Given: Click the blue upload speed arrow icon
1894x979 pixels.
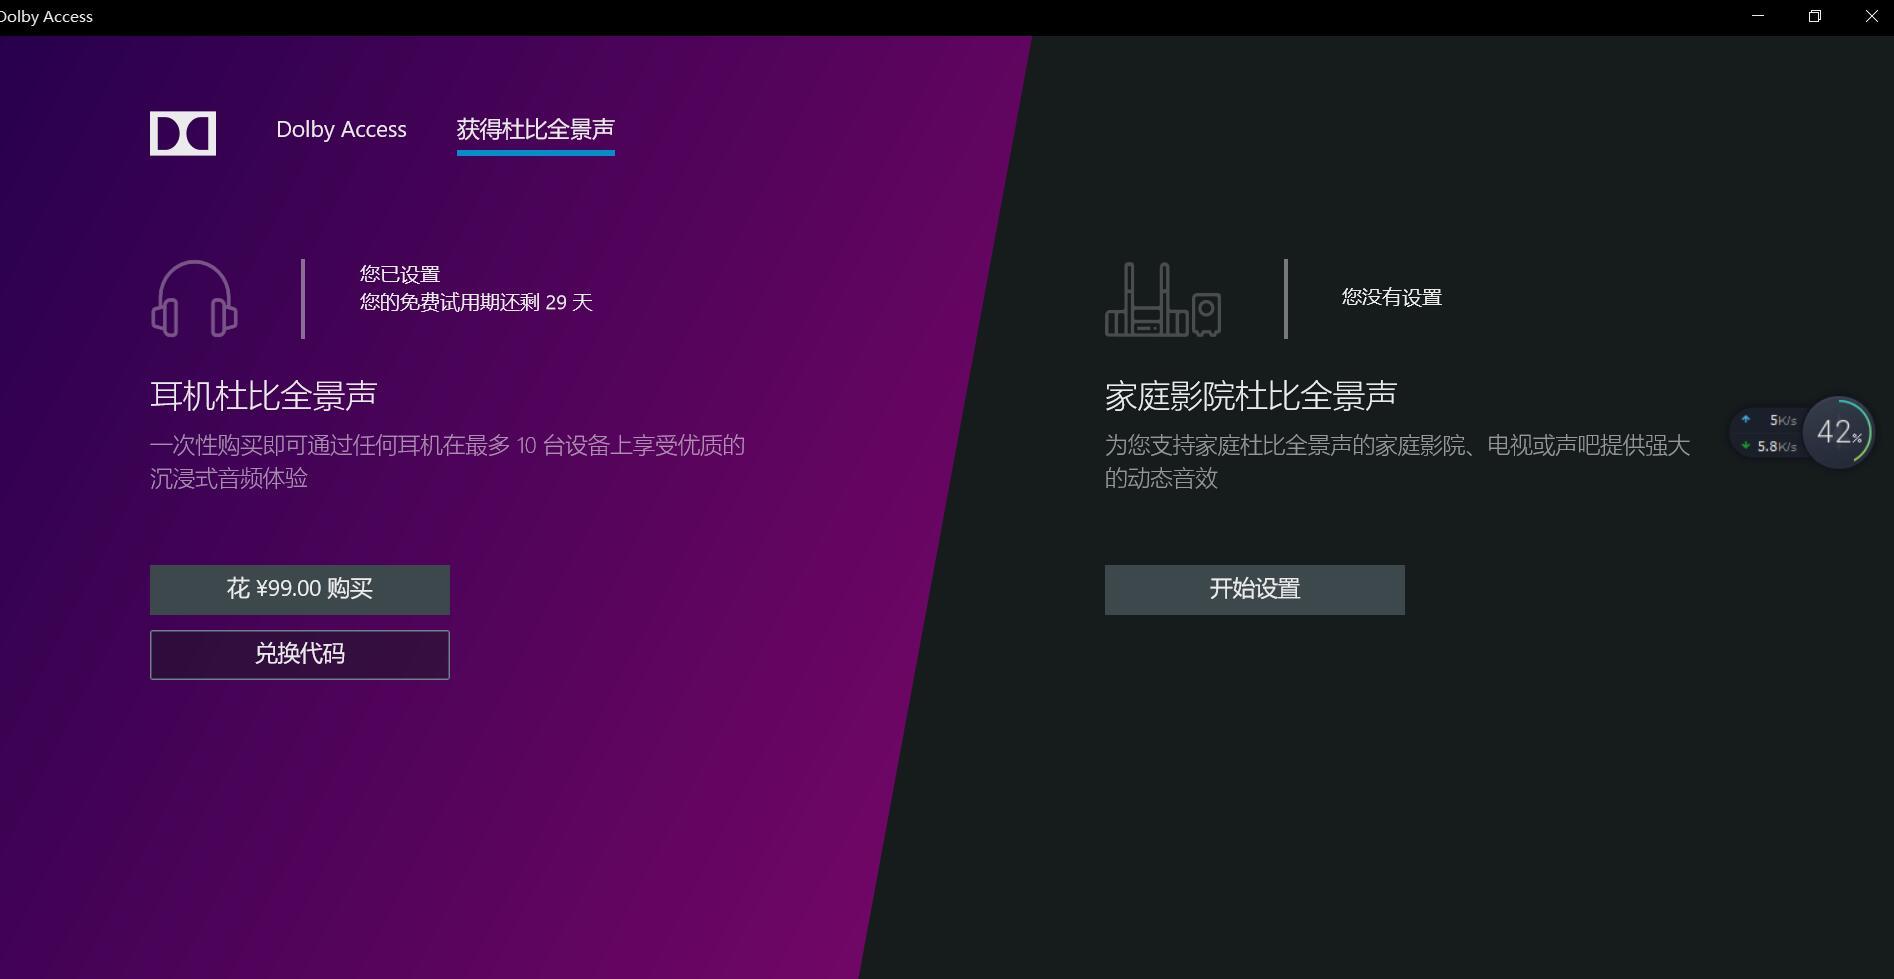Looking at the screenshot, I should tap(1746, 419).
